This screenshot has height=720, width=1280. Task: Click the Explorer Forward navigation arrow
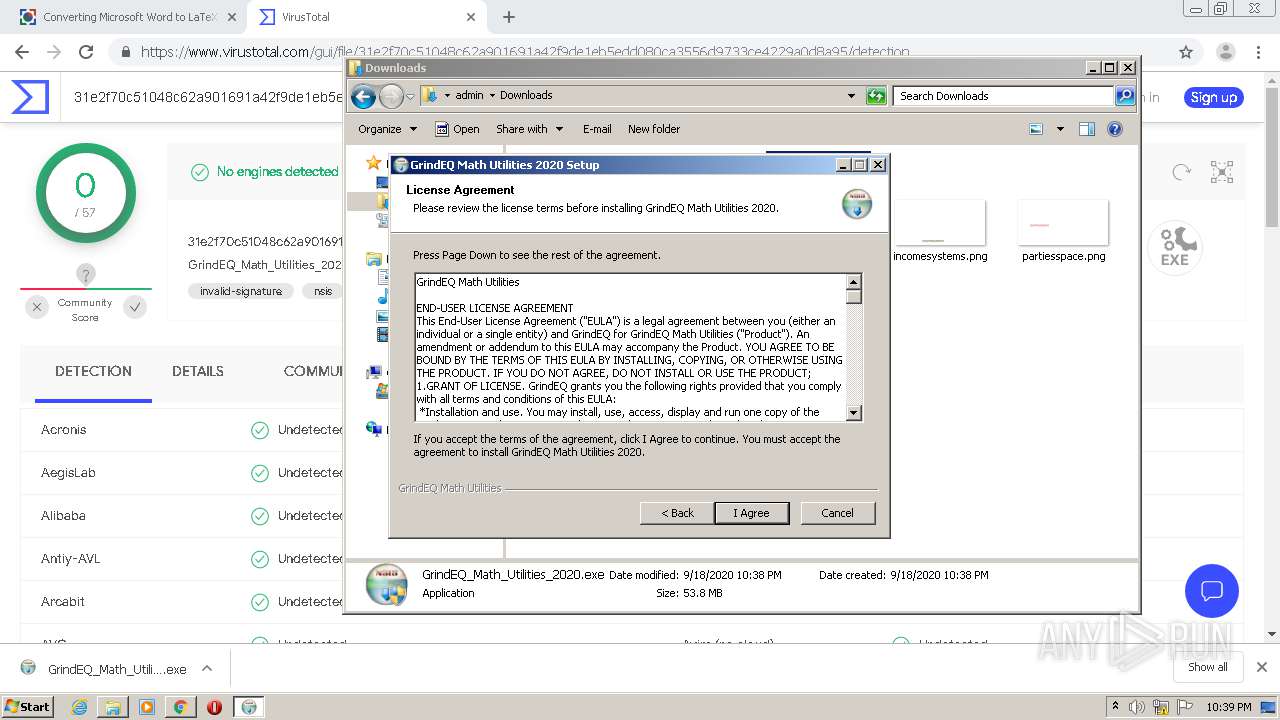[x=391, y=96]
